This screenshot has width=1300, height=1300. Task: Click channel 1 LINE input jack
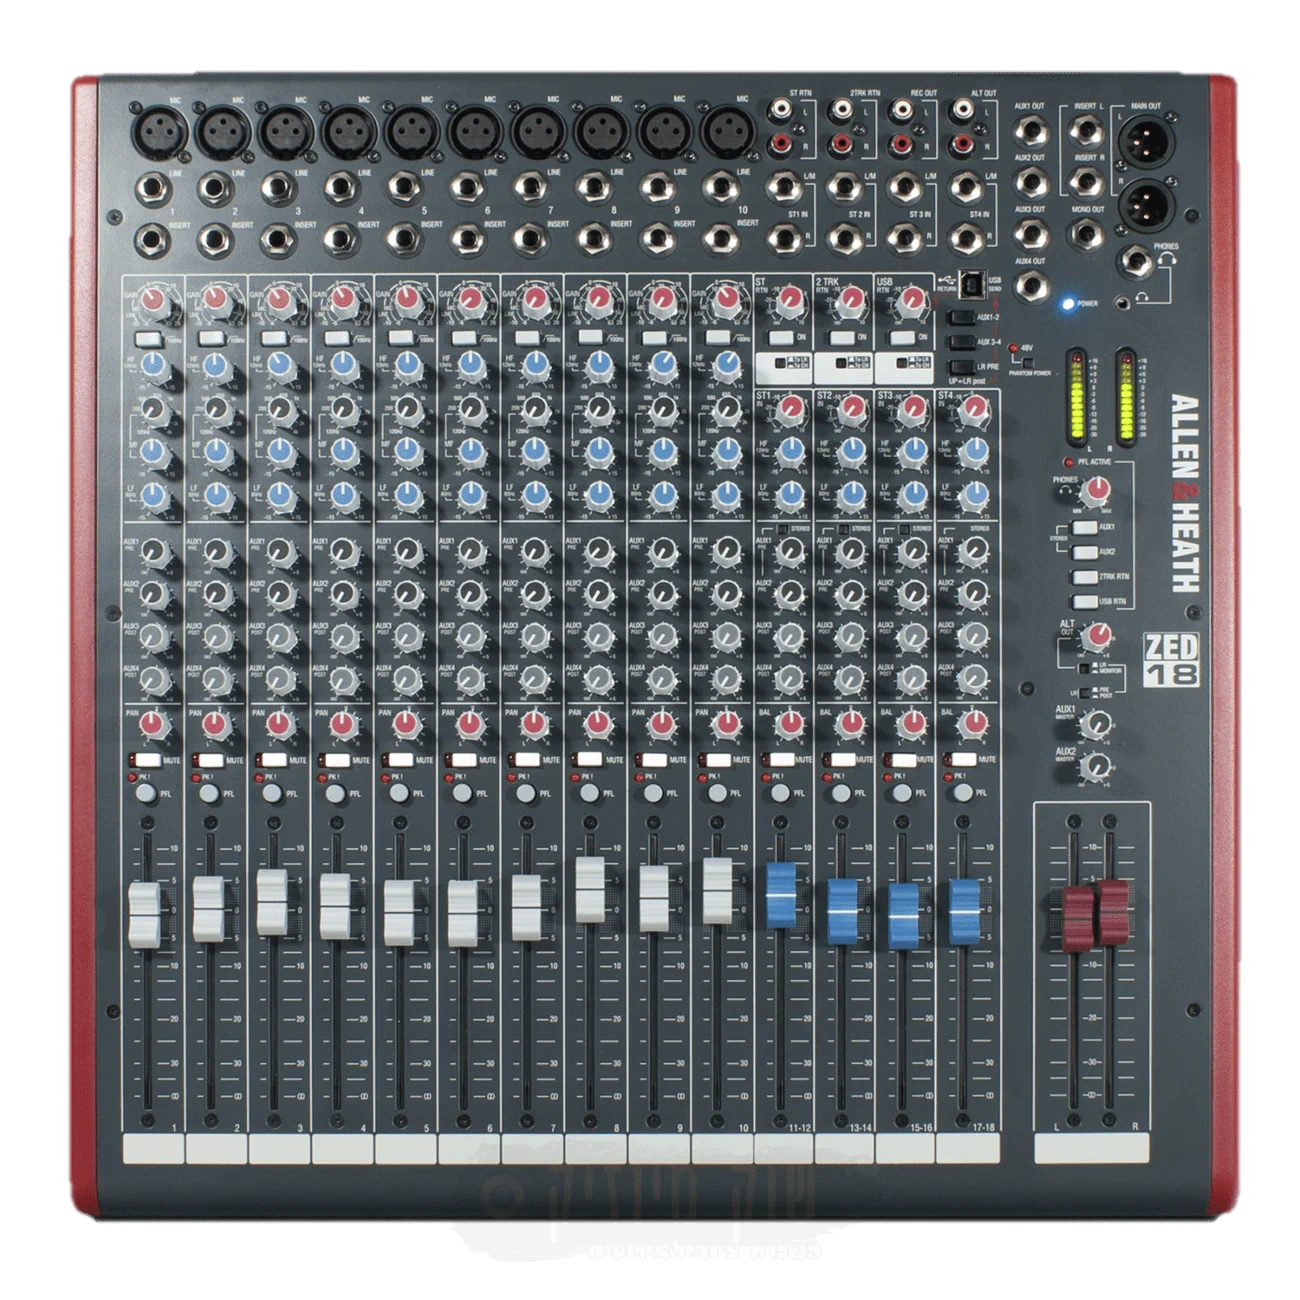[155, 187]
